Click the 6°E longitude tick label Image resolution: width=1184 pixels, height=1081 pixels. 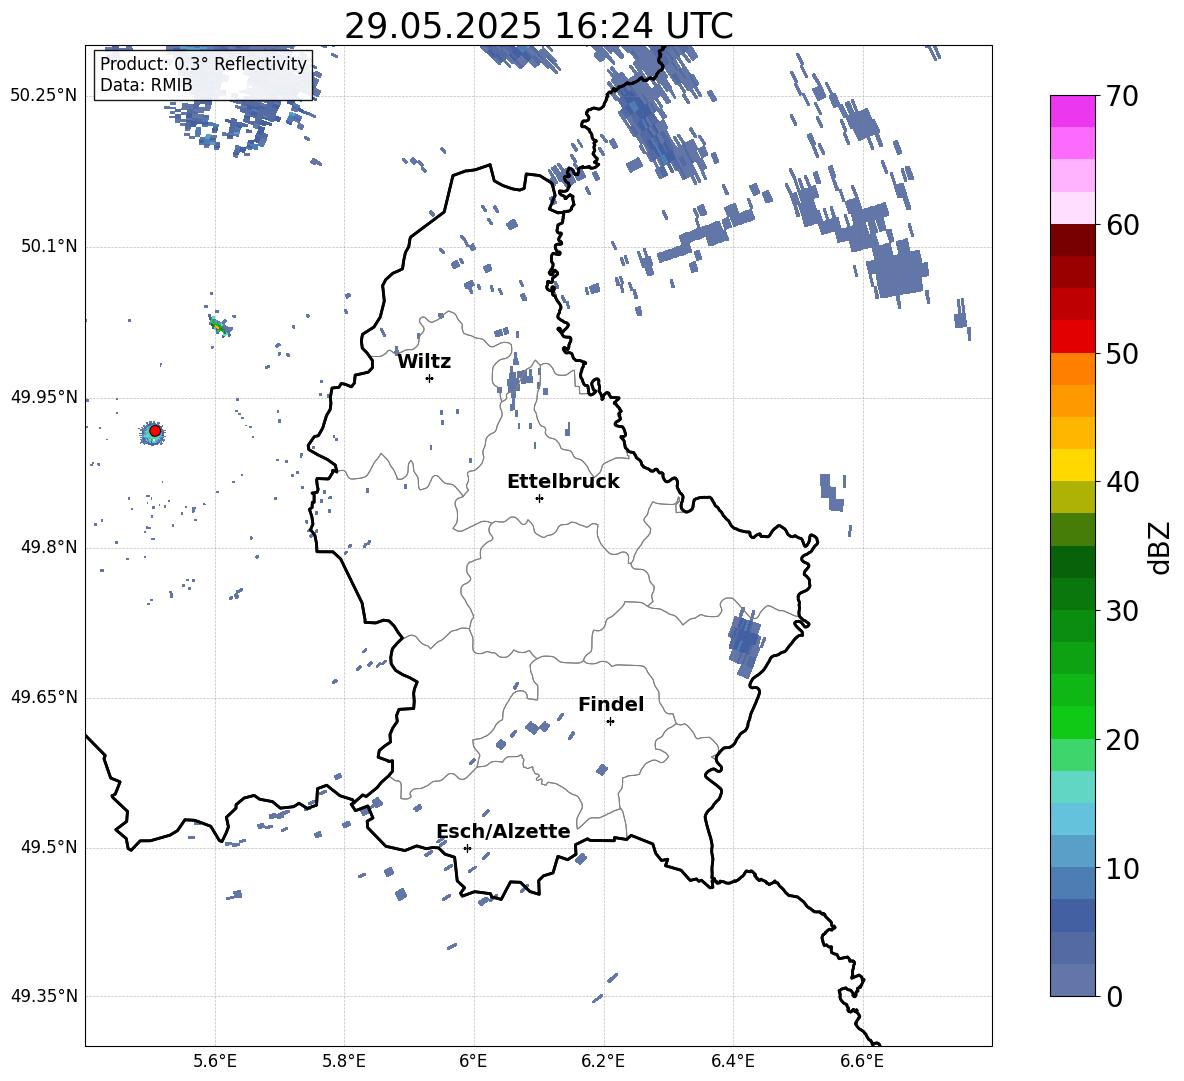tap(473, 1061)
